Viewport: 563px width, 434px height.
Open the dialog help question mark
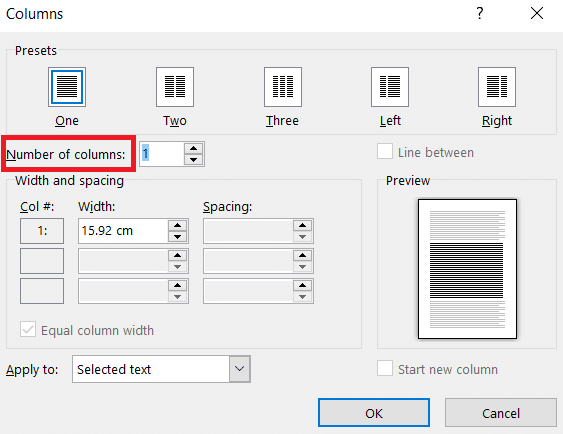click(x=480, y=14)
